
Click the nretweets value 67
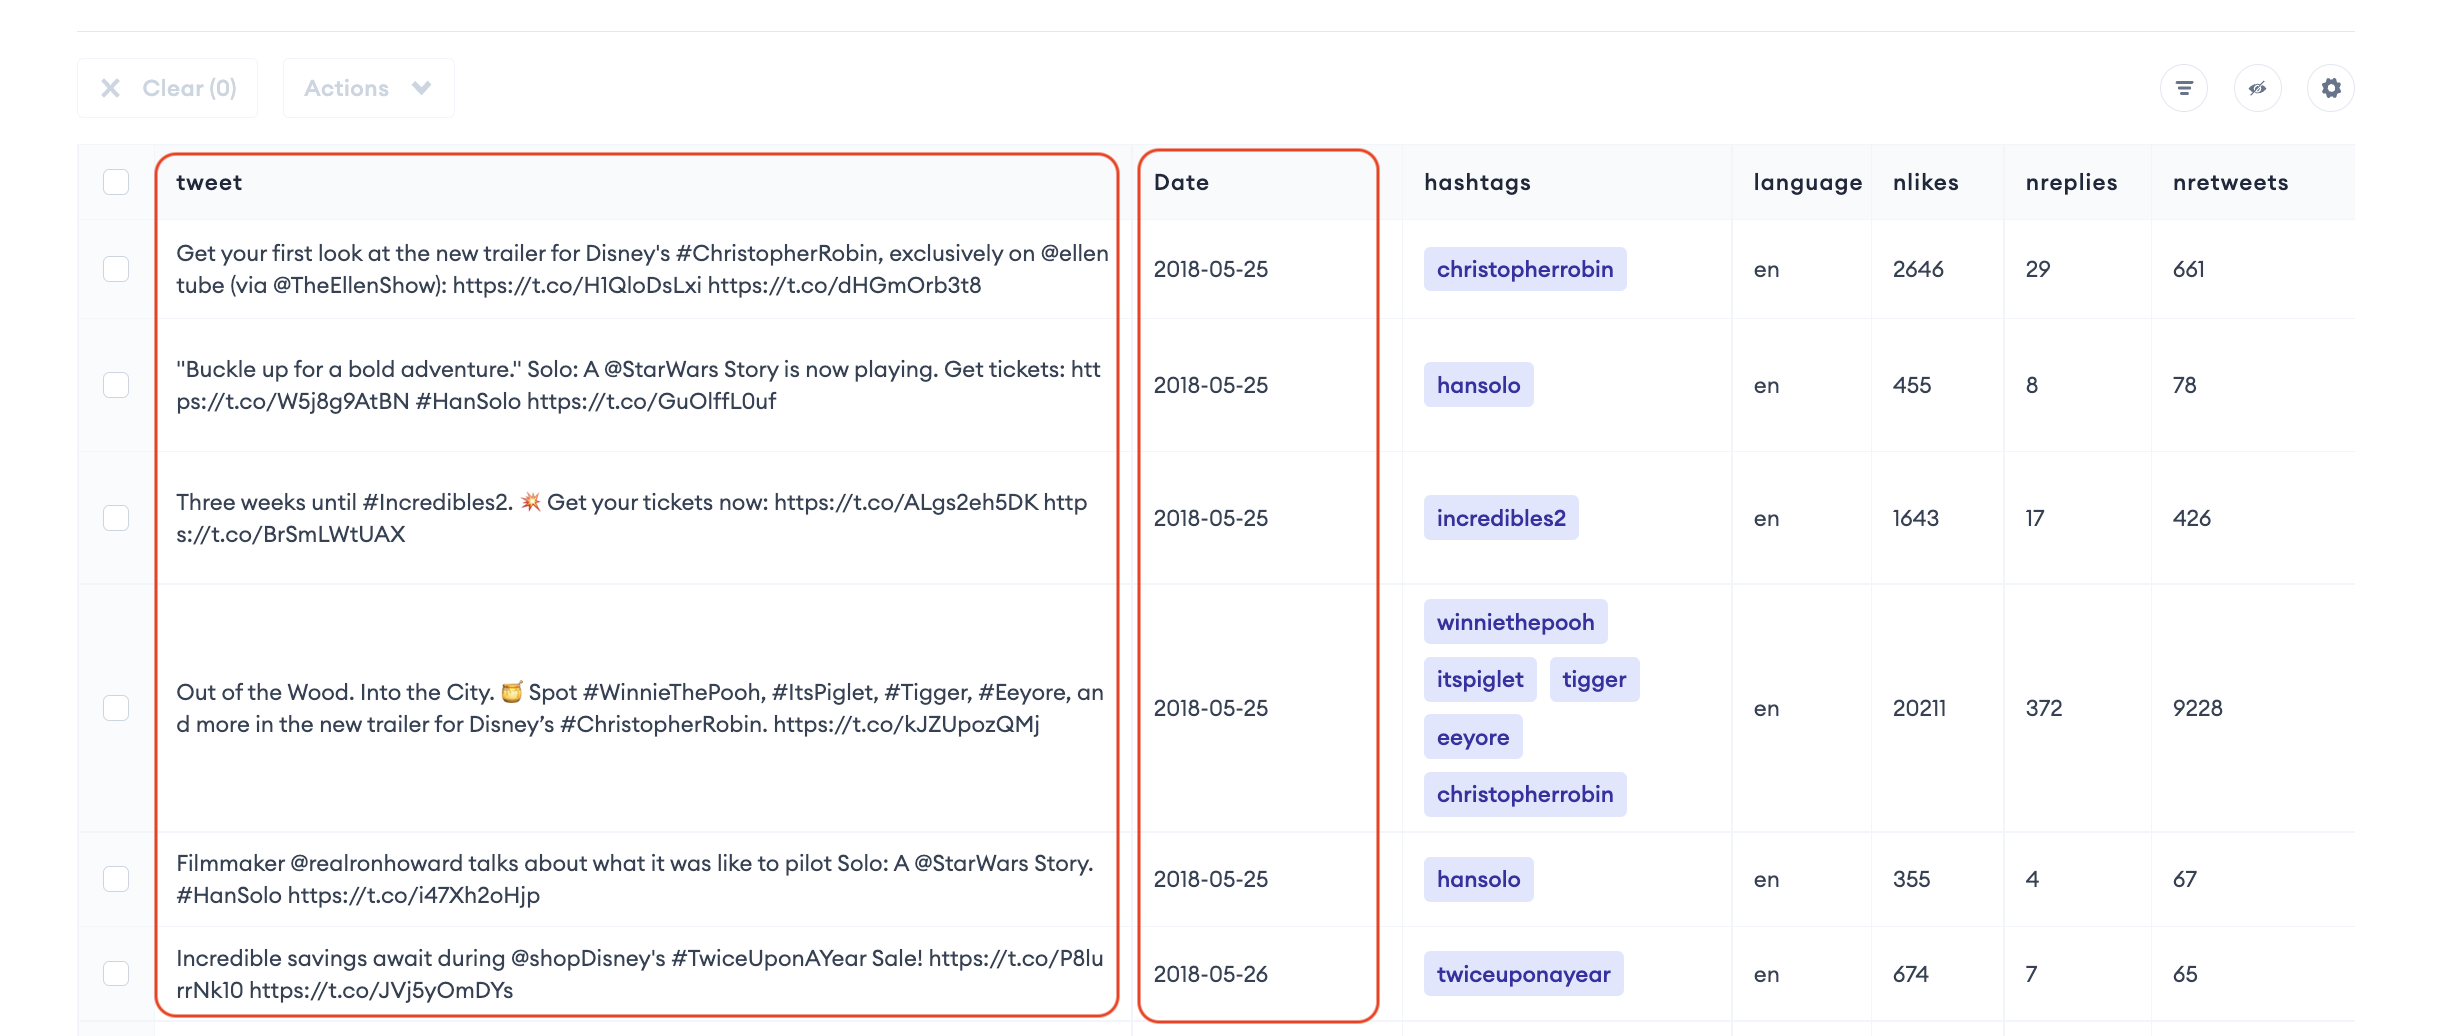(2184, 879)
